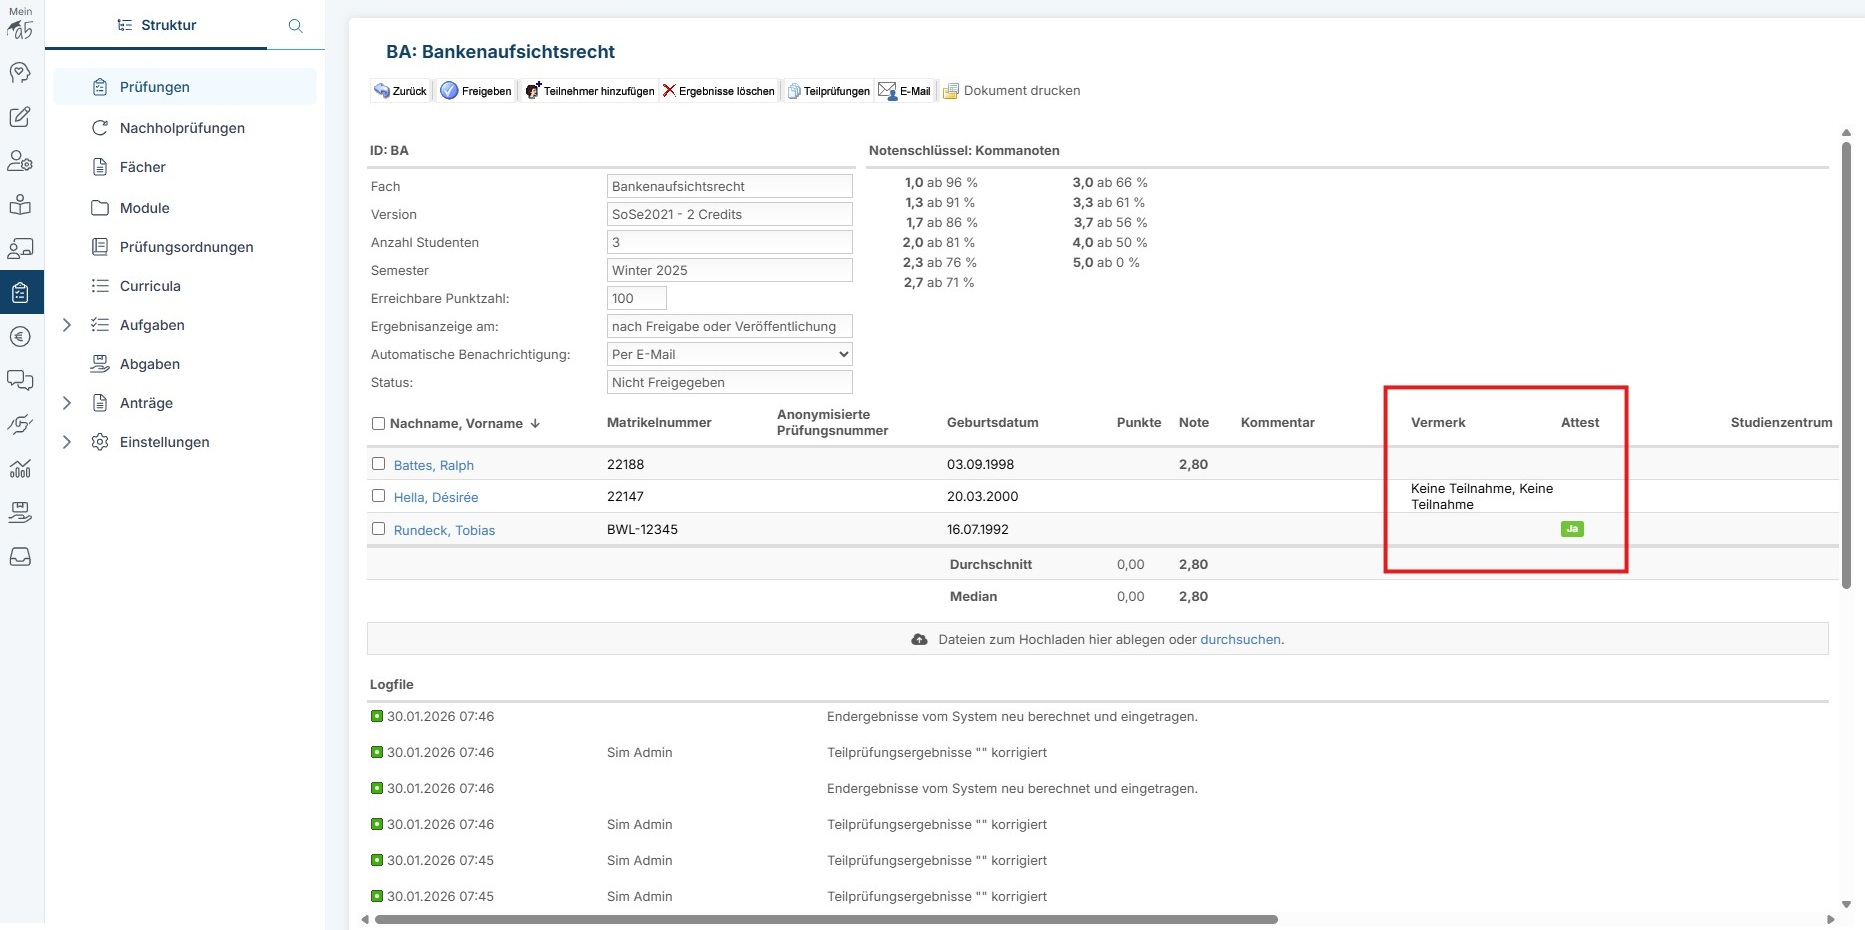Click the Zurück back arrow button
This screenshot has height=930, width=1865.
click(400, 91)
